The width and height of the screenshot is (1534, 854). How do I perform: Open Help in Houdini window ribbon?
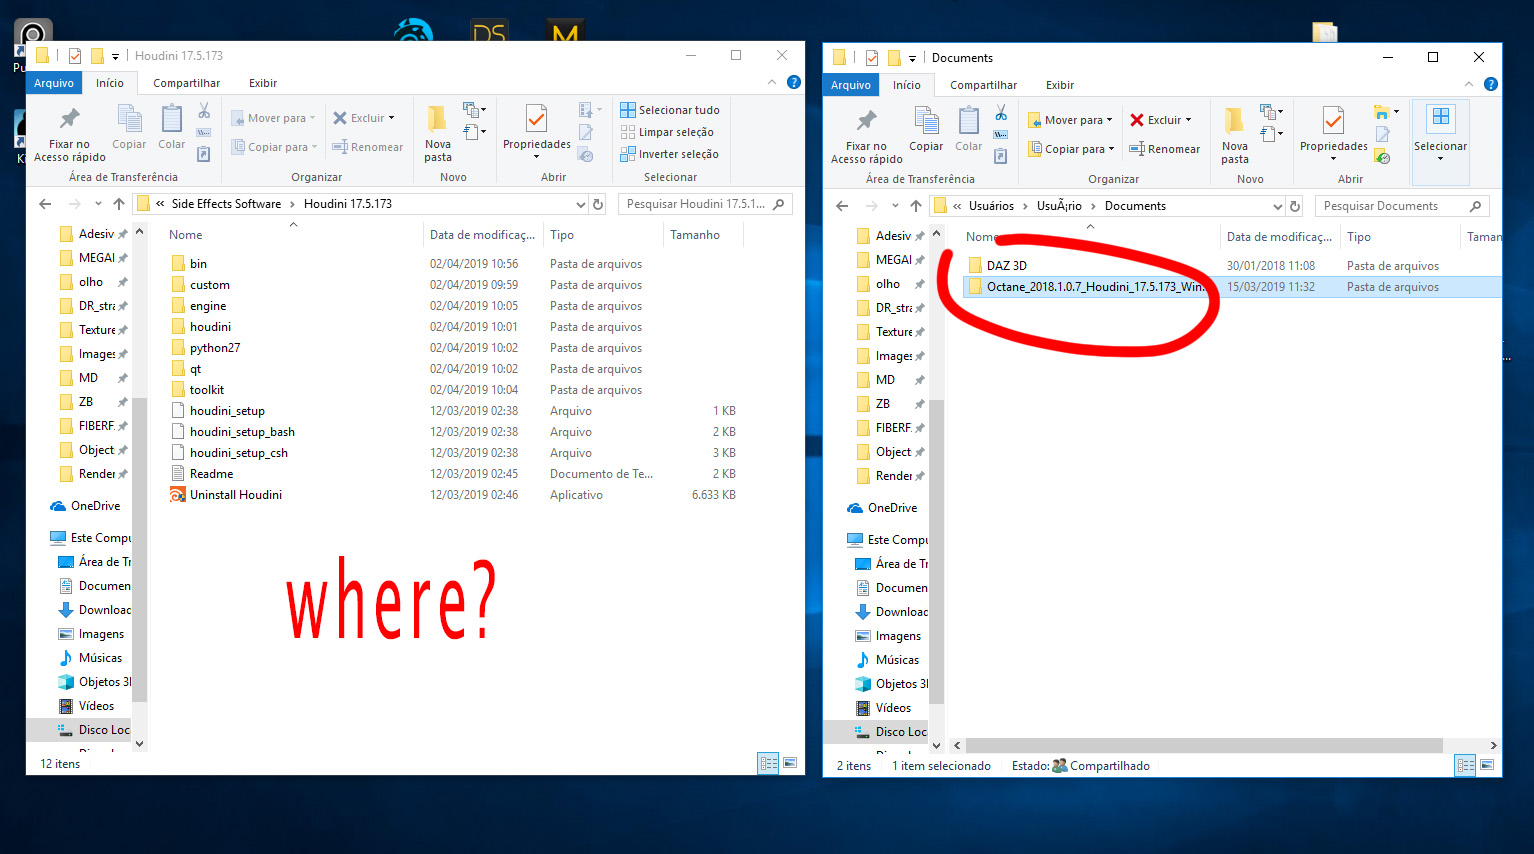point(794,82)
